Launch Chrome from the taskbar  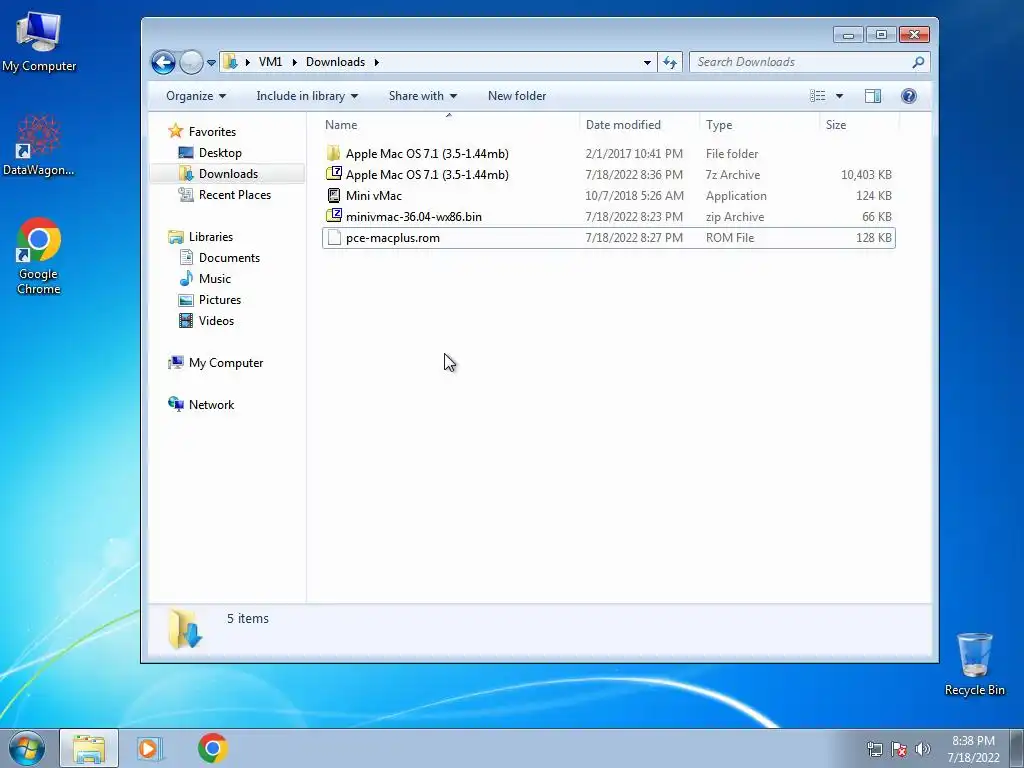point(213,748)
